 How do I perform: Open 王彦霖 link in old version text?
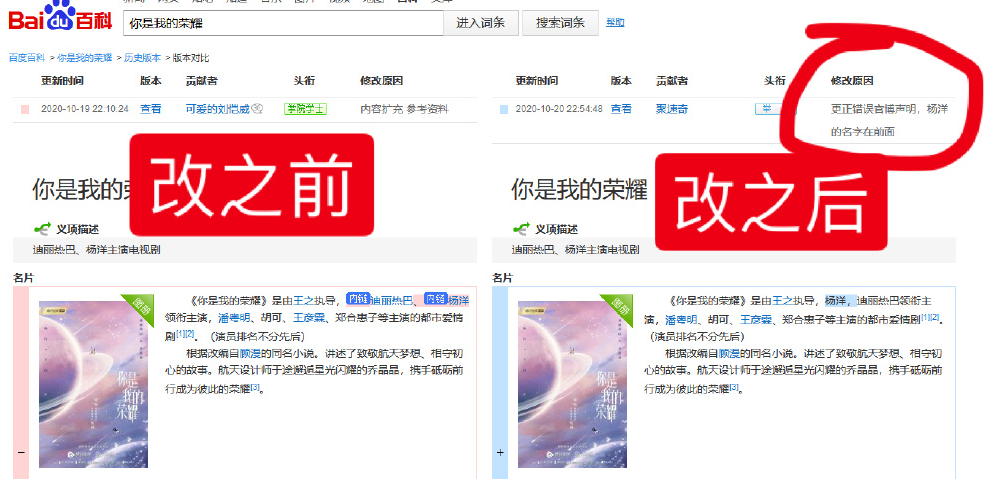tap(309, 318)
